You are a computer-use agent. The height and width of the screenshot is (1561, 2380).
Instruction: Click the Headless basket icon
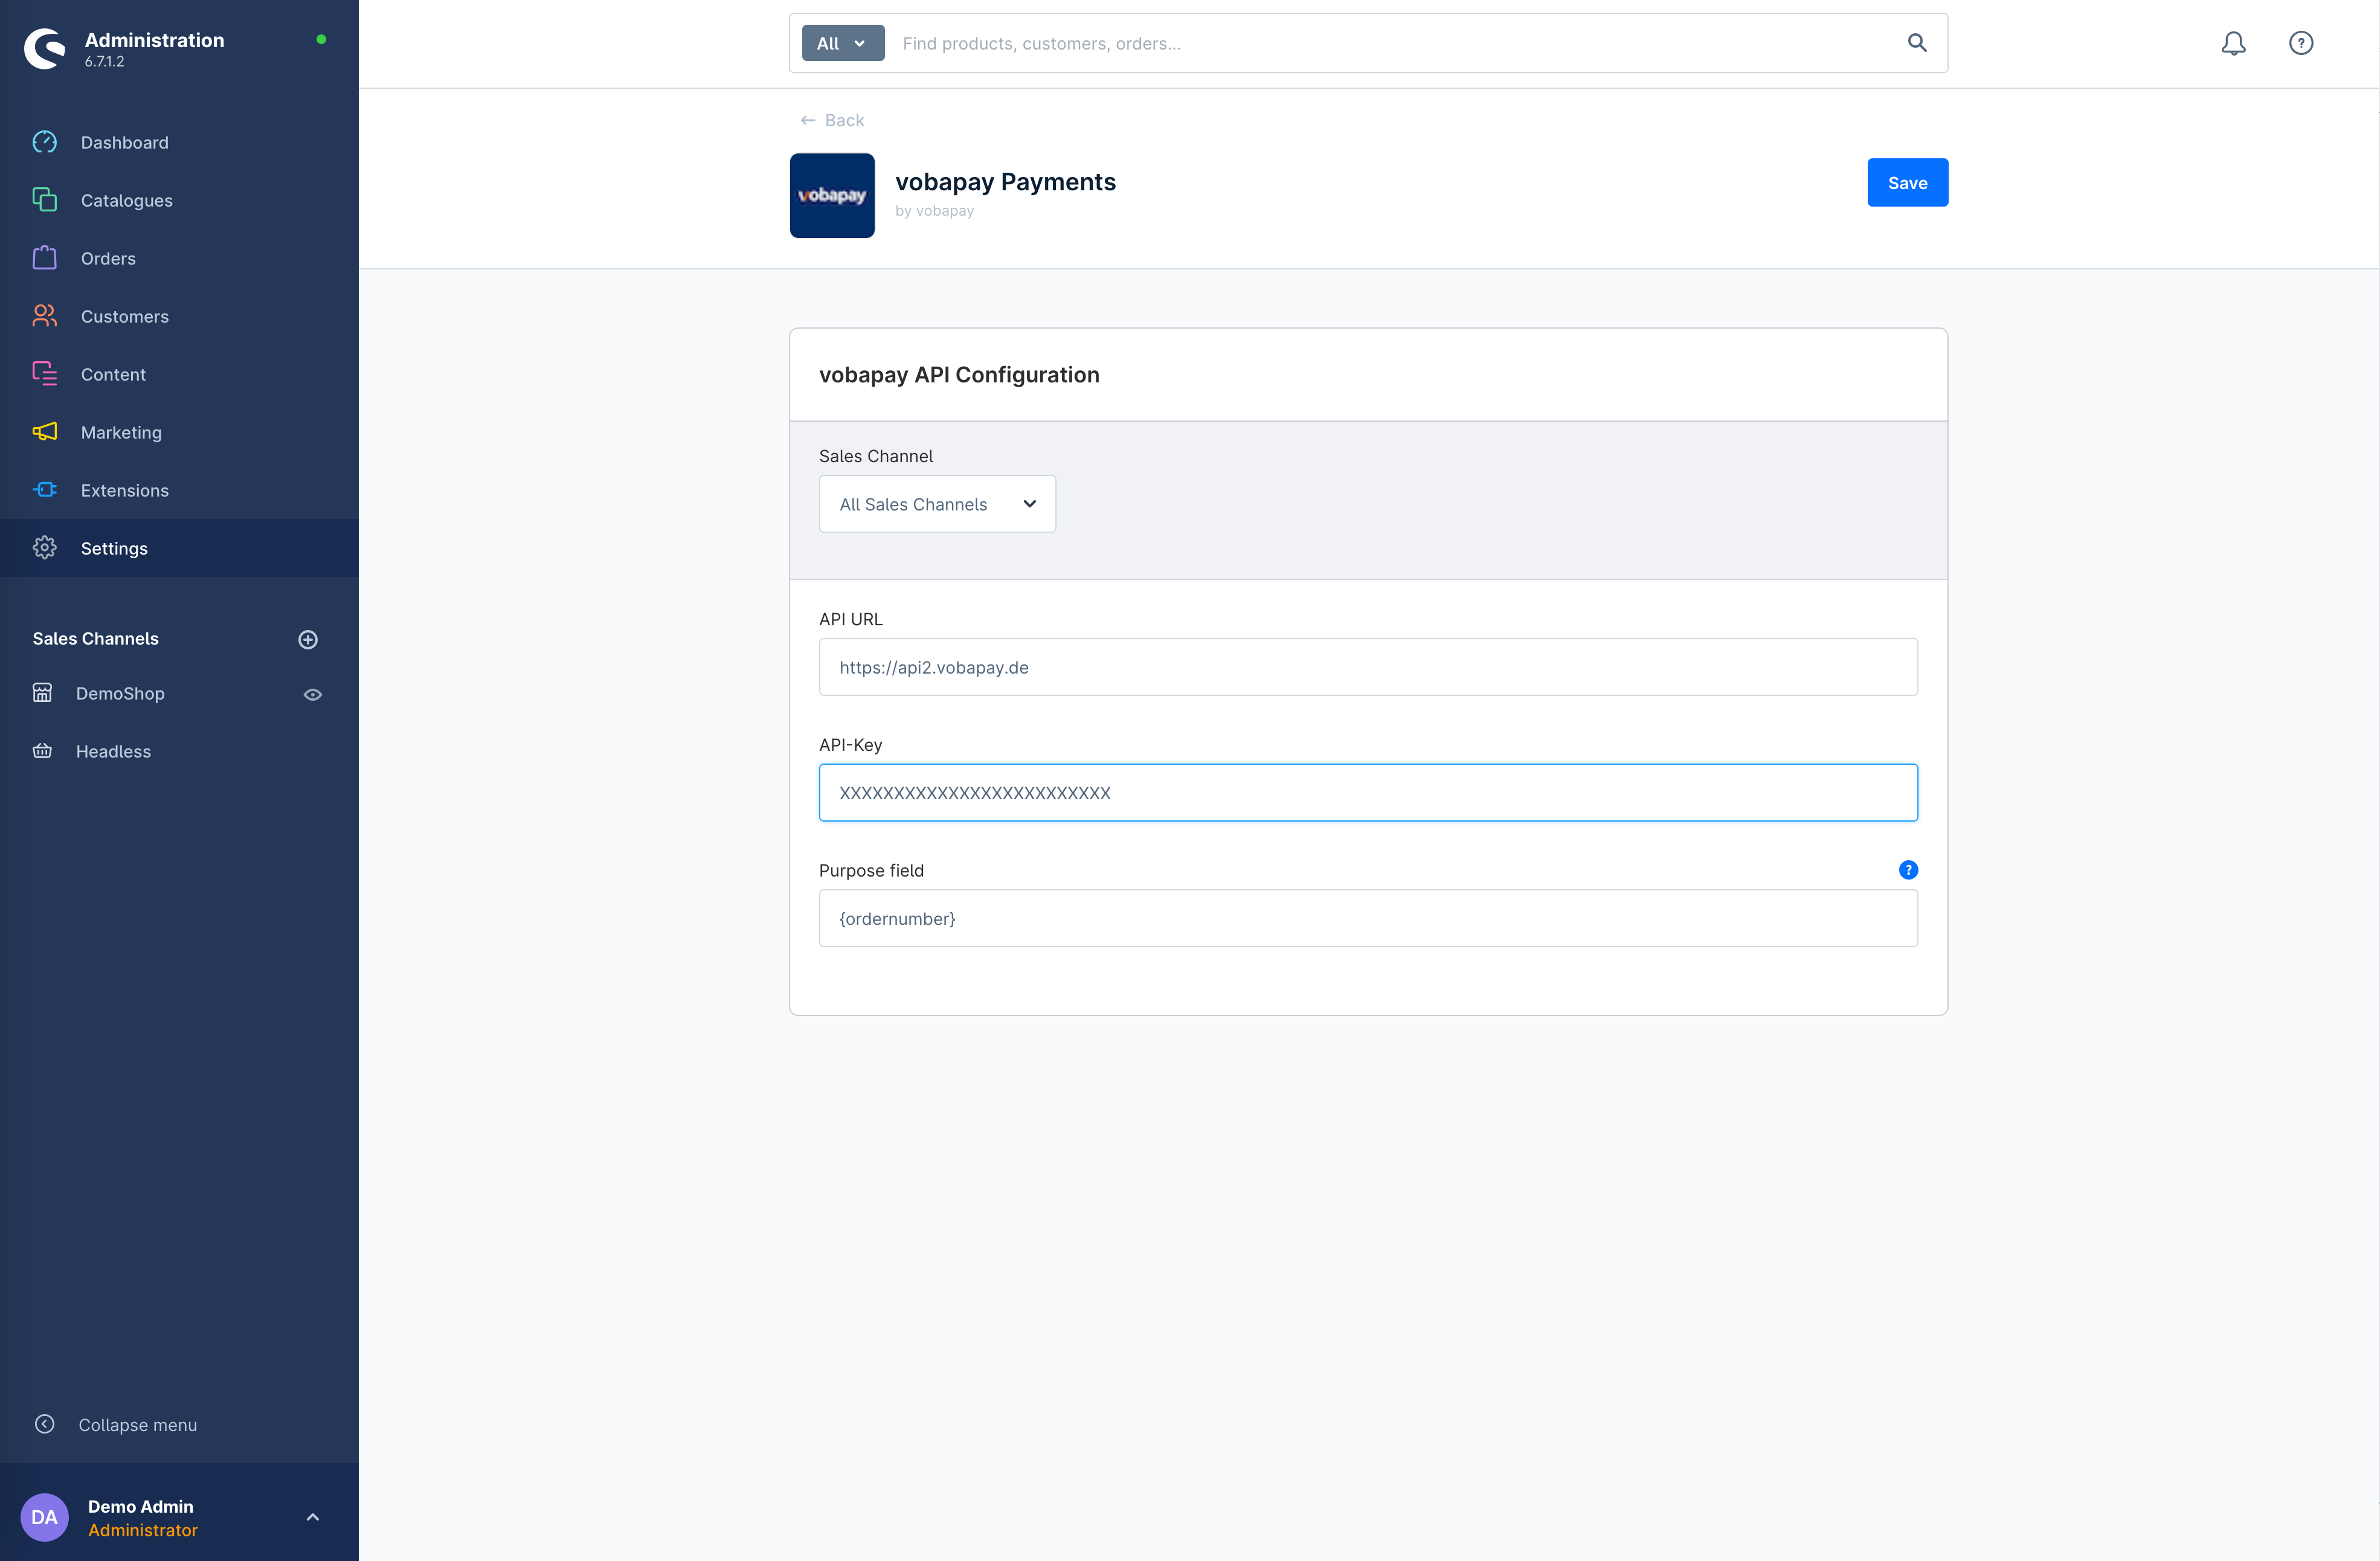pyautogui.click(x=42, y=751)
